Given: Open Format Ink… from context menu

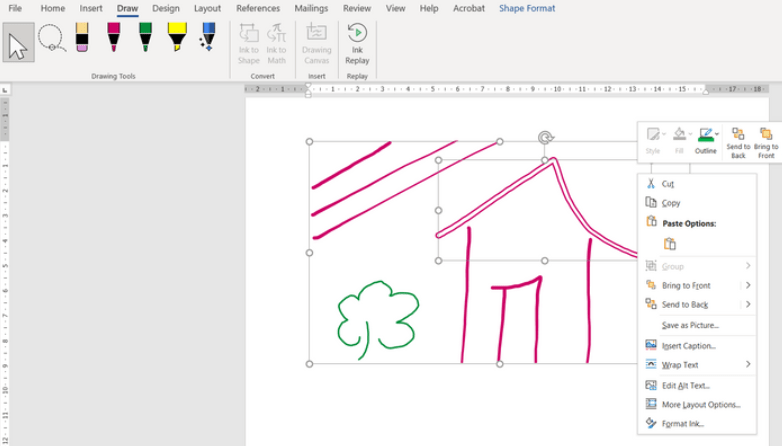Looking at the screenshot, I should pos(682,424).
